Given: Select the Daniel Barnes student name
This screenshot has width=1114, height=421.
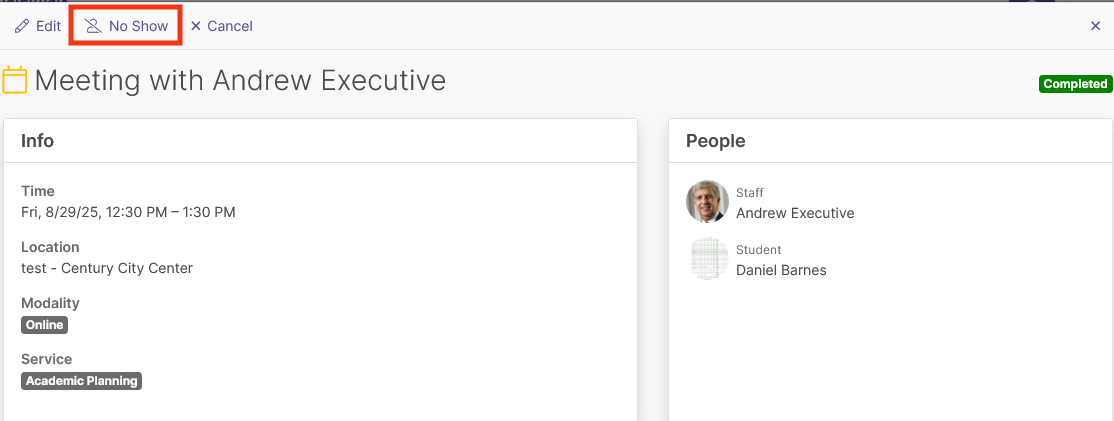Looking at the screenshot, I should (x=781, y=270).
